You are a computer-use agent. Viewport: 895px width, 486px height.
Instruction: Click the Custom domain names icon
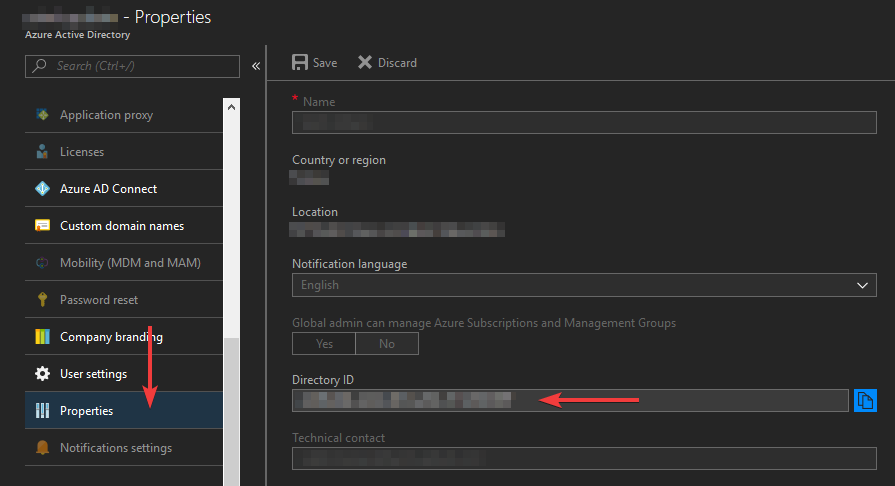click(x=42, y=226)
